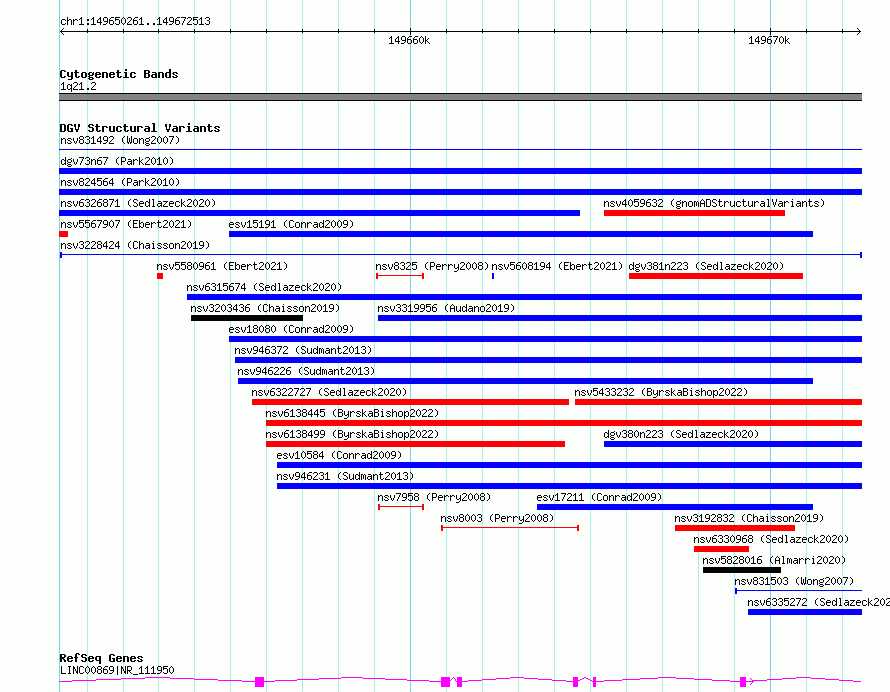Click dgv380n223 (Sedlazeck2020) label
Screen dimensions: 890x692
tap(681, 434)
